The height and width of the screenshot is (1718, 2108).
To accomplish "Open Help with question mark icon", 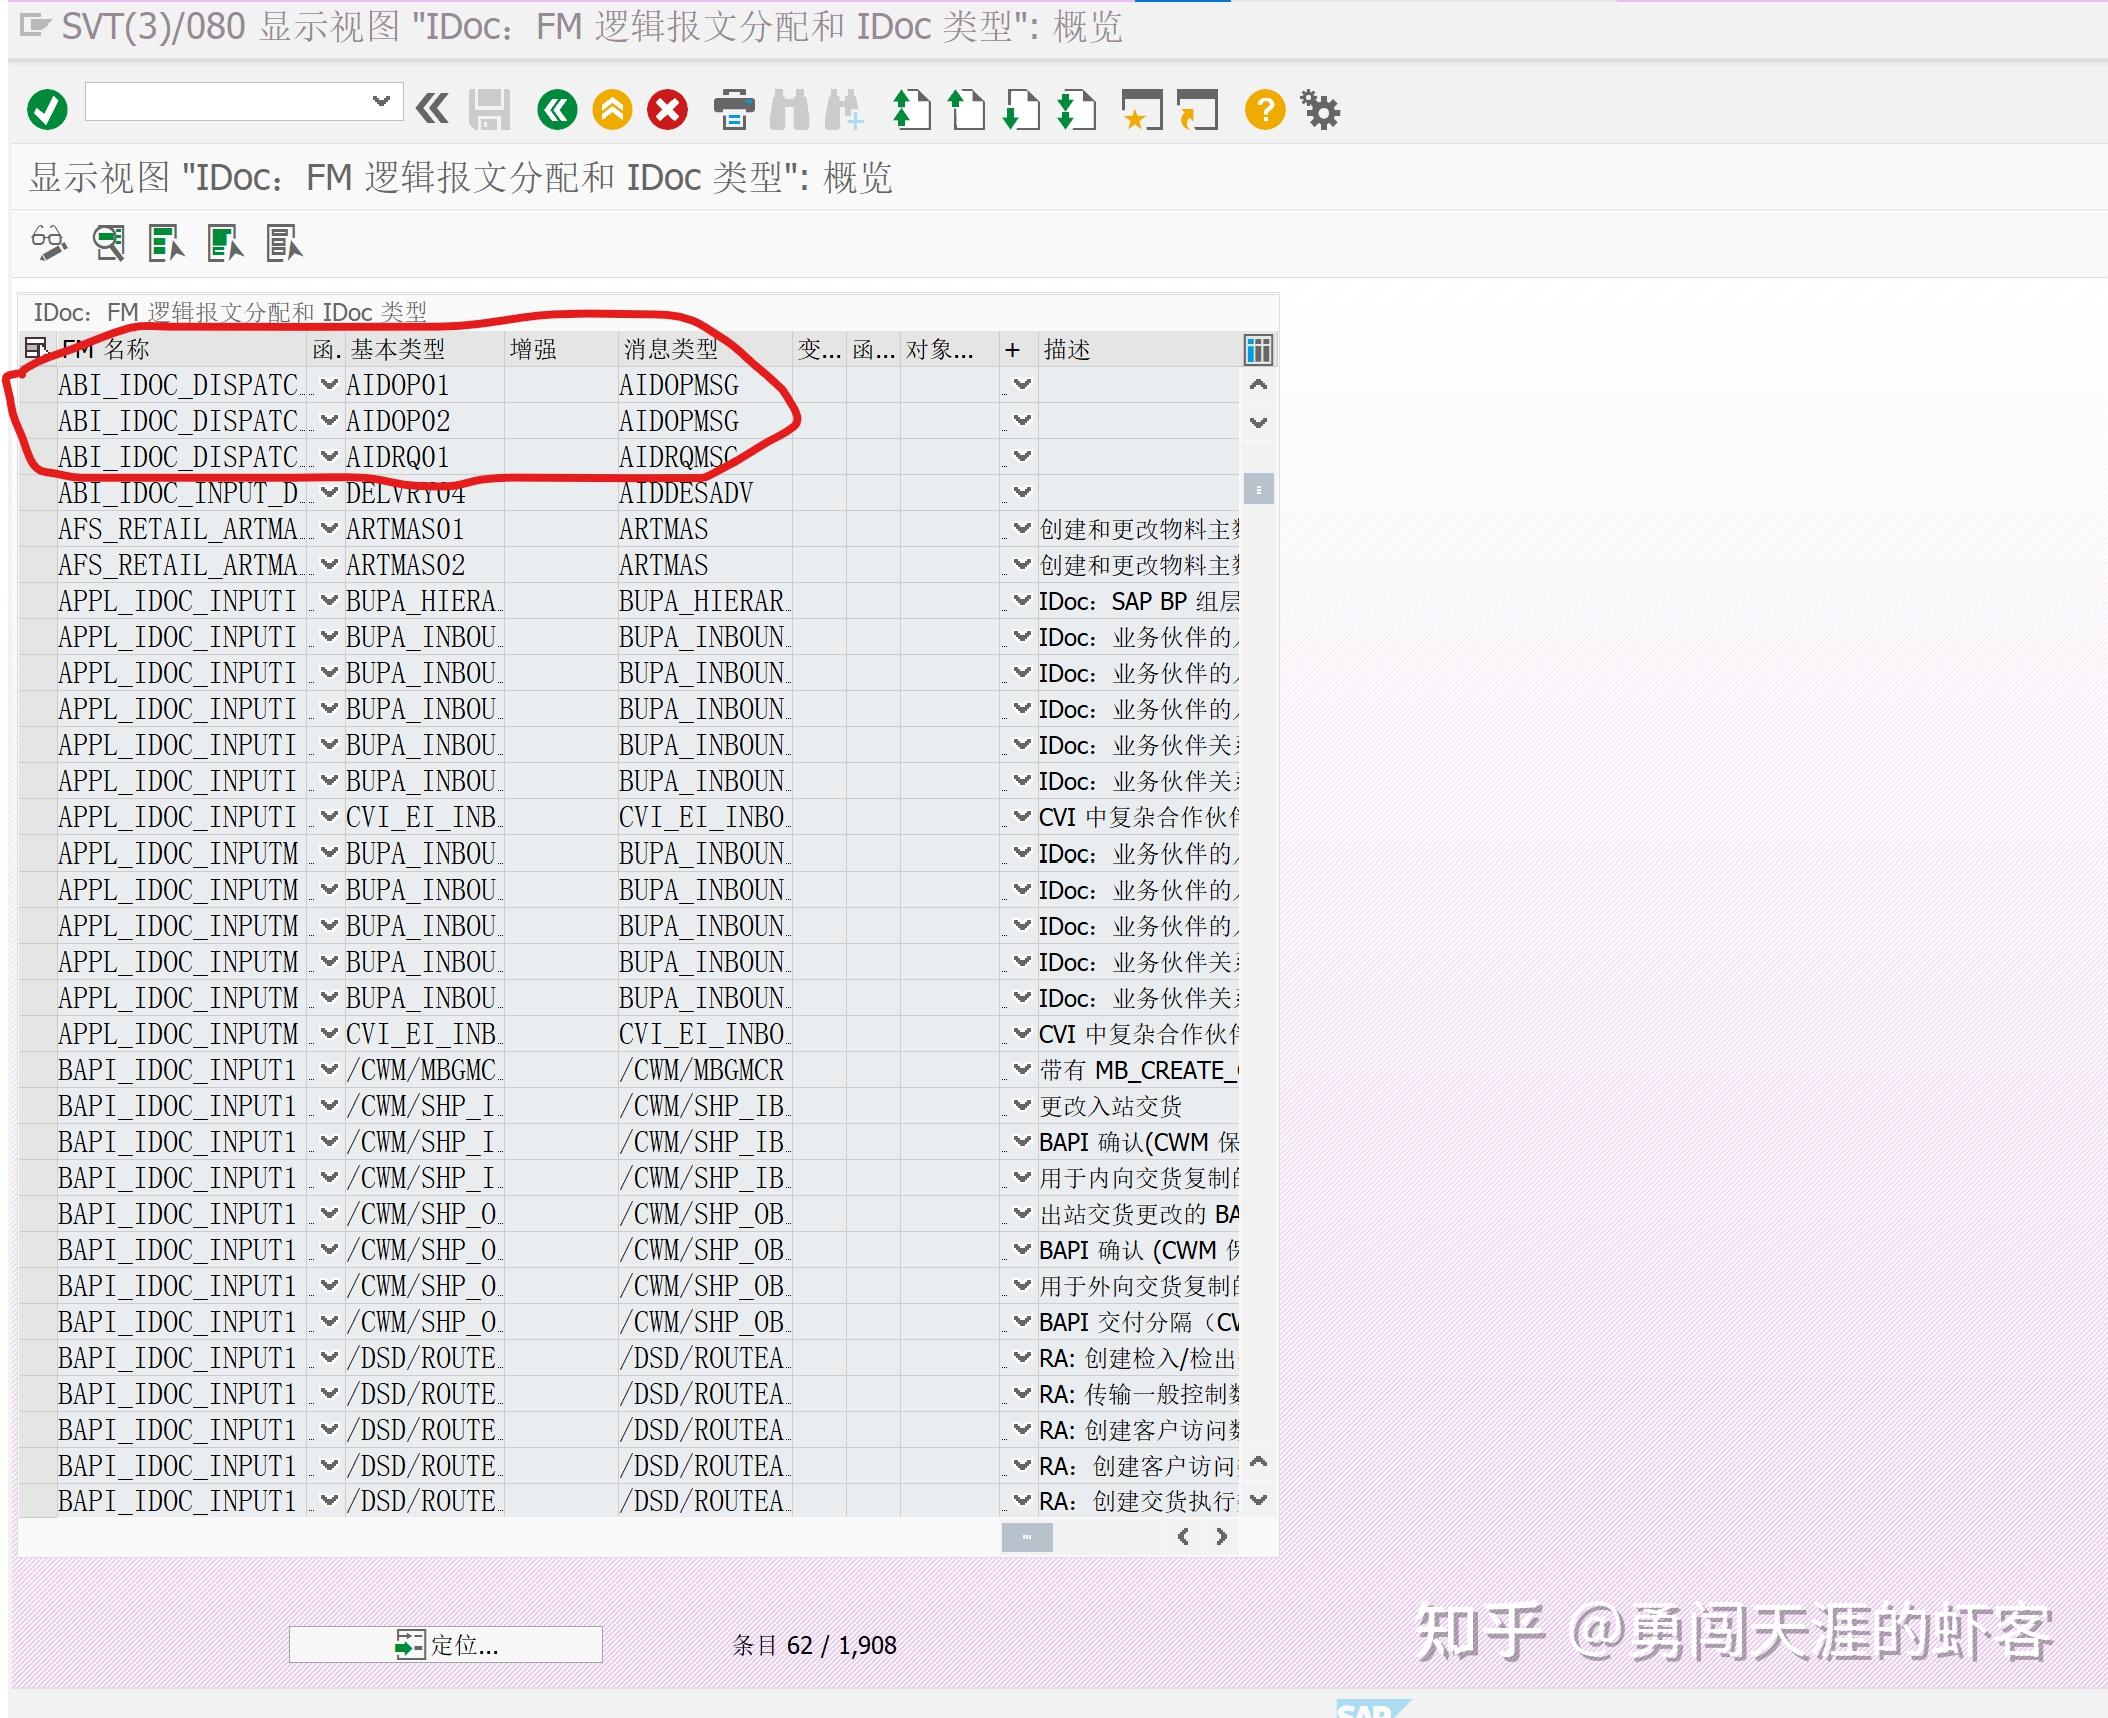I will coord(1265,109).
